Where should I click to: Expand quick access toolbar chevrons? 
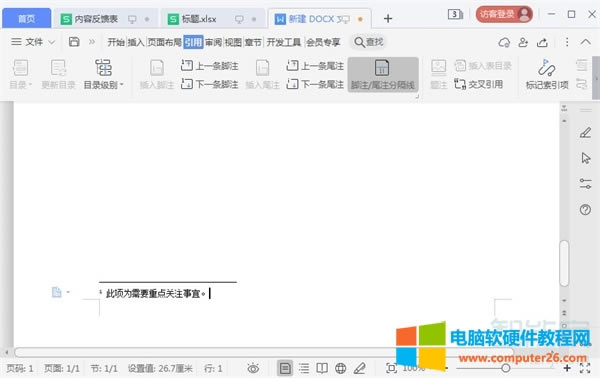click(x=92, y=42)
